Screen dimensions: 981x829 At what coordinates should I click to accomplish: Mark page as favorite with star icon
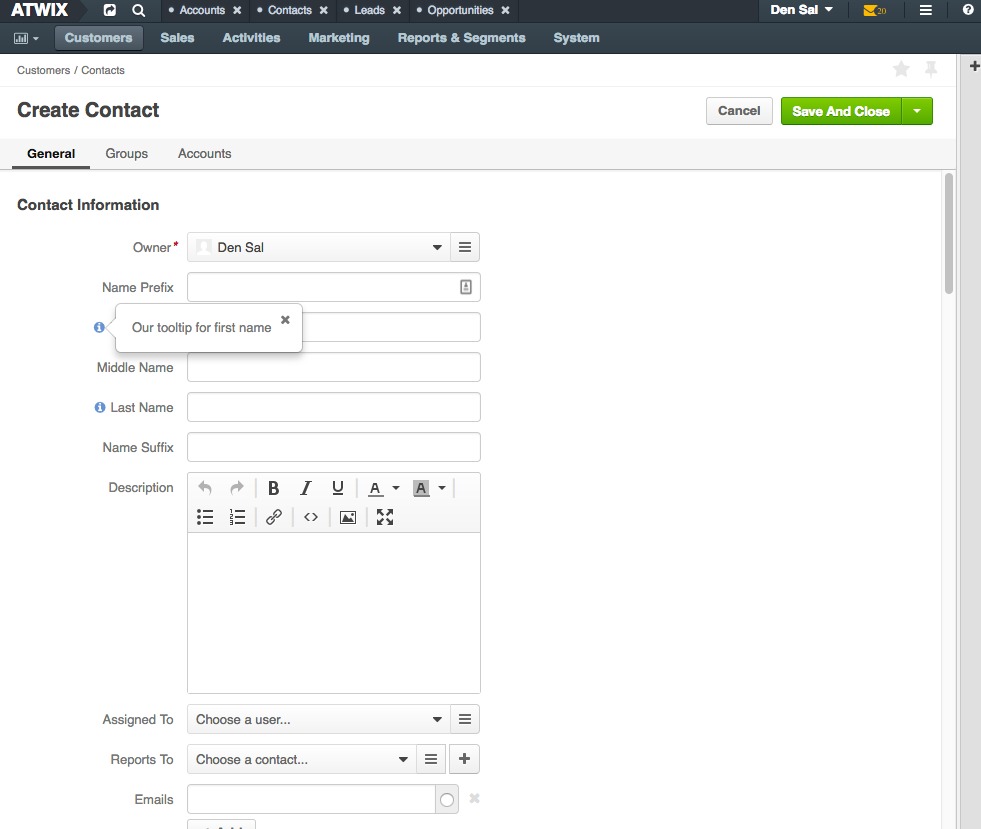[901, 69]
